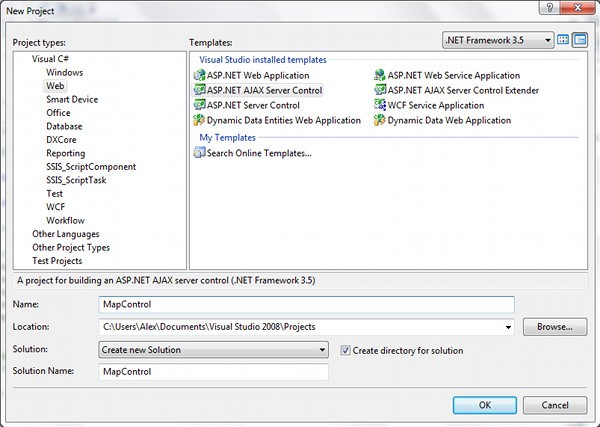This screenshot has width=600, height=427.
Task: Click Dynamic Data Web Application label
Action: tap(449, 121)
